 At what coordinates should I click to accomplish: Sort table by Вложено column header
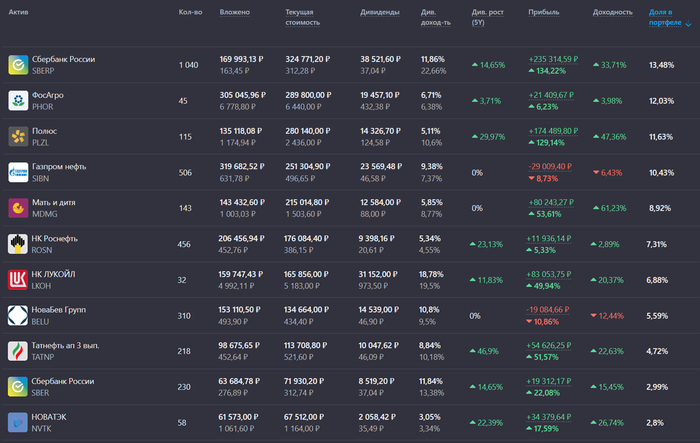pos(235,13)
